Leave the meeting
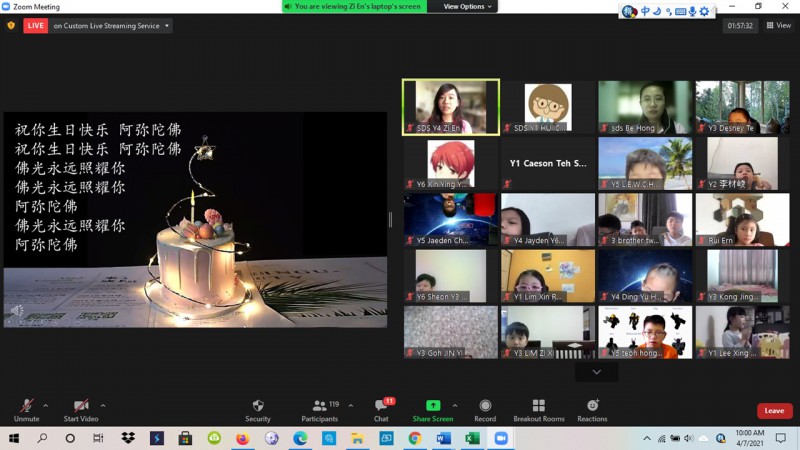This screenshot has width=800, height=450. (774, 411)
